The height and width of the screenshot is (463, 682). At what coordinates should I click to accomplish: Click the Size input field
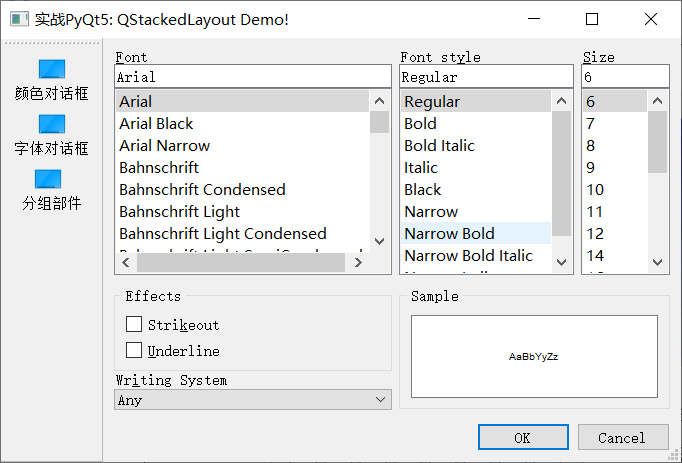point(624,77)
